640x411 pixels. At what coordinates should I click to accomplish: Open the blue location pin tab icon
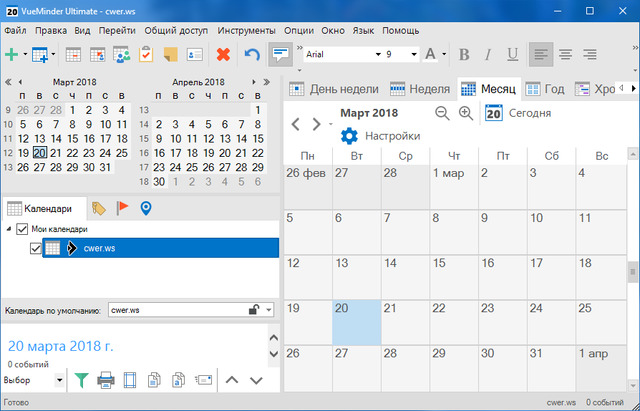[x=146, y=208]
